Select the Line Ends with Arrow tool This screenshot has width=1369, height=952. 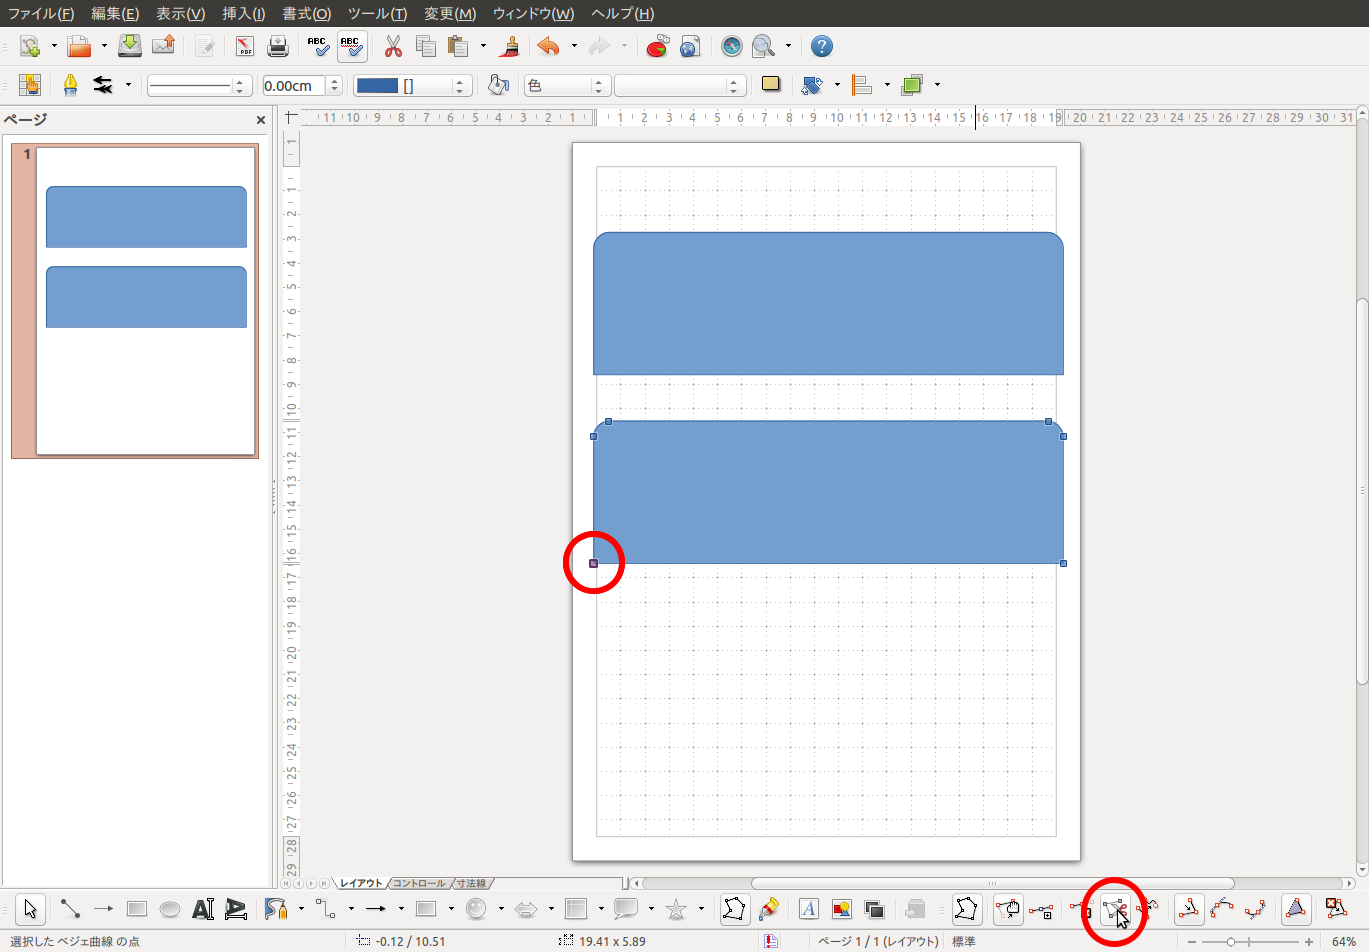pos(103,909)
